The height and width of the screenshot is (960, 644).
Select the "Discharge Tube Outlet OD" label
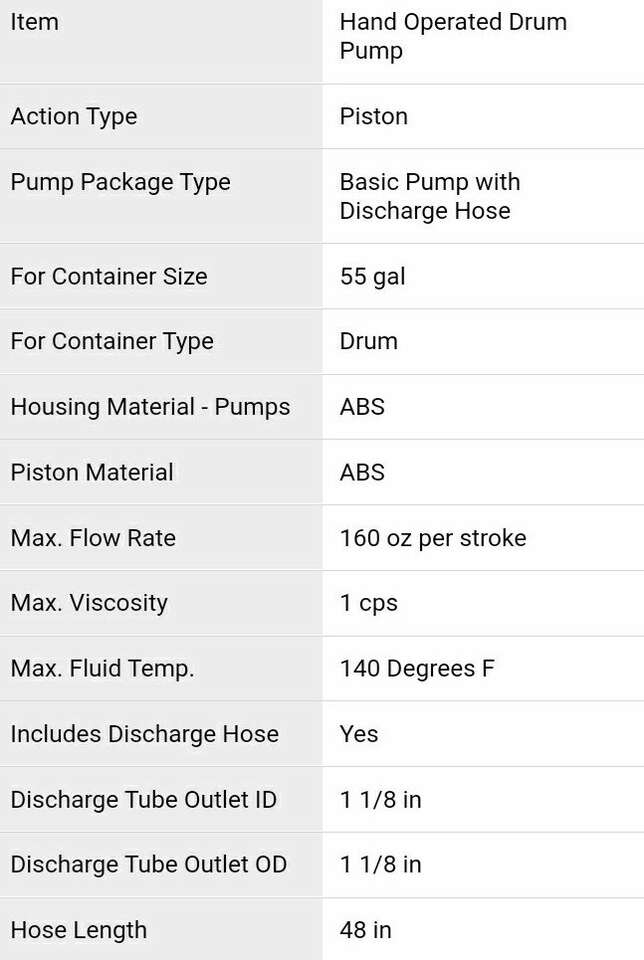[x=148, y=864]
